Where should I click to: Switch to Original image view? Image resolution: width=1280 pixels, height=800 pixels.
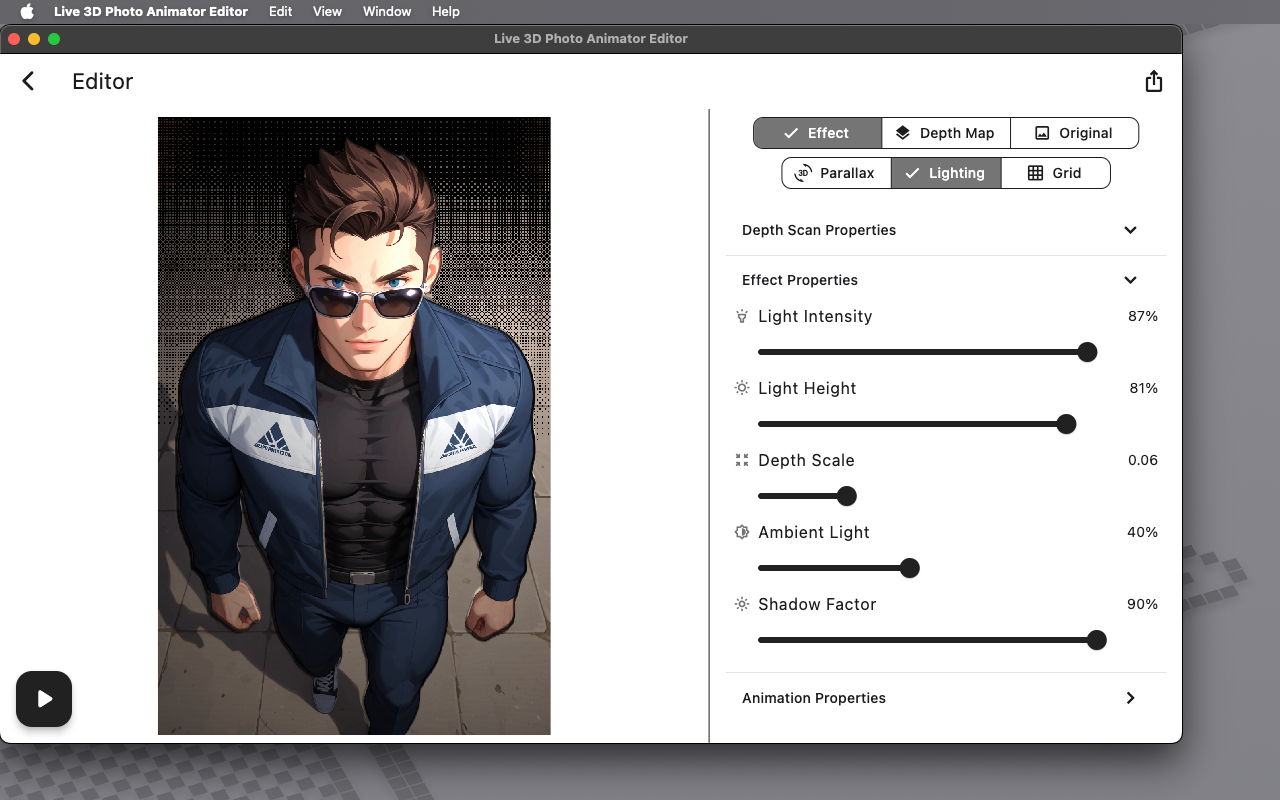click(x=1075, y=133)
